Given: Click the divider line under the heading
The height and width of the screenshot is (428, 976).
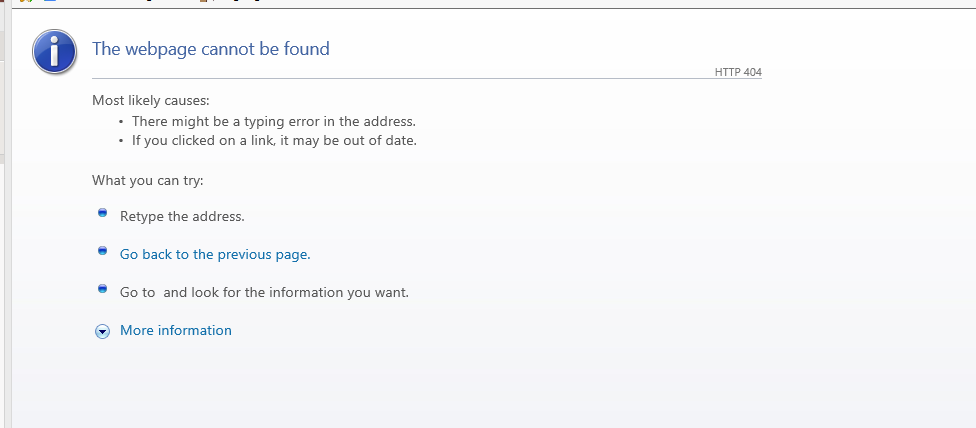Looking at the screenshot, I should pyautogui.click(x=400, y=78).
